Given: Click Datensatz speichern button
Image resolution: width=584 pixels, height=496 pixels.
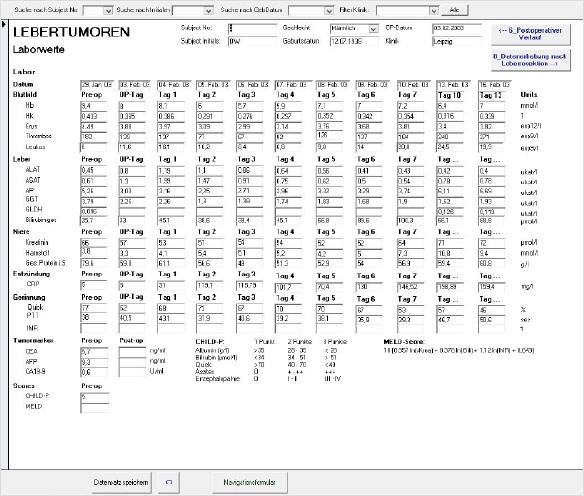Looking at the screenshot, I should pos(121,482).
